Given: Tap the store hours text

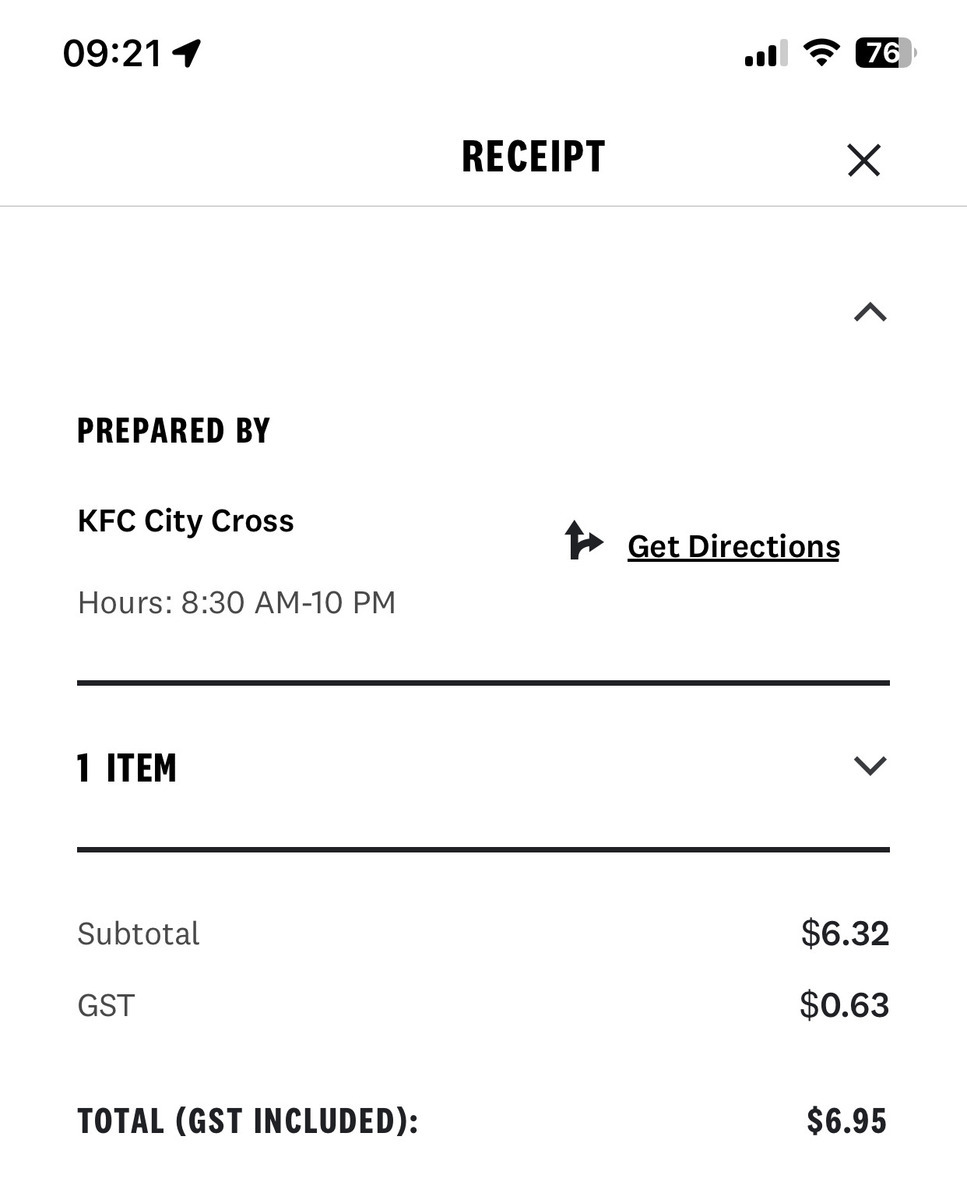Looking at the screenshot, I should pos(237,603).
